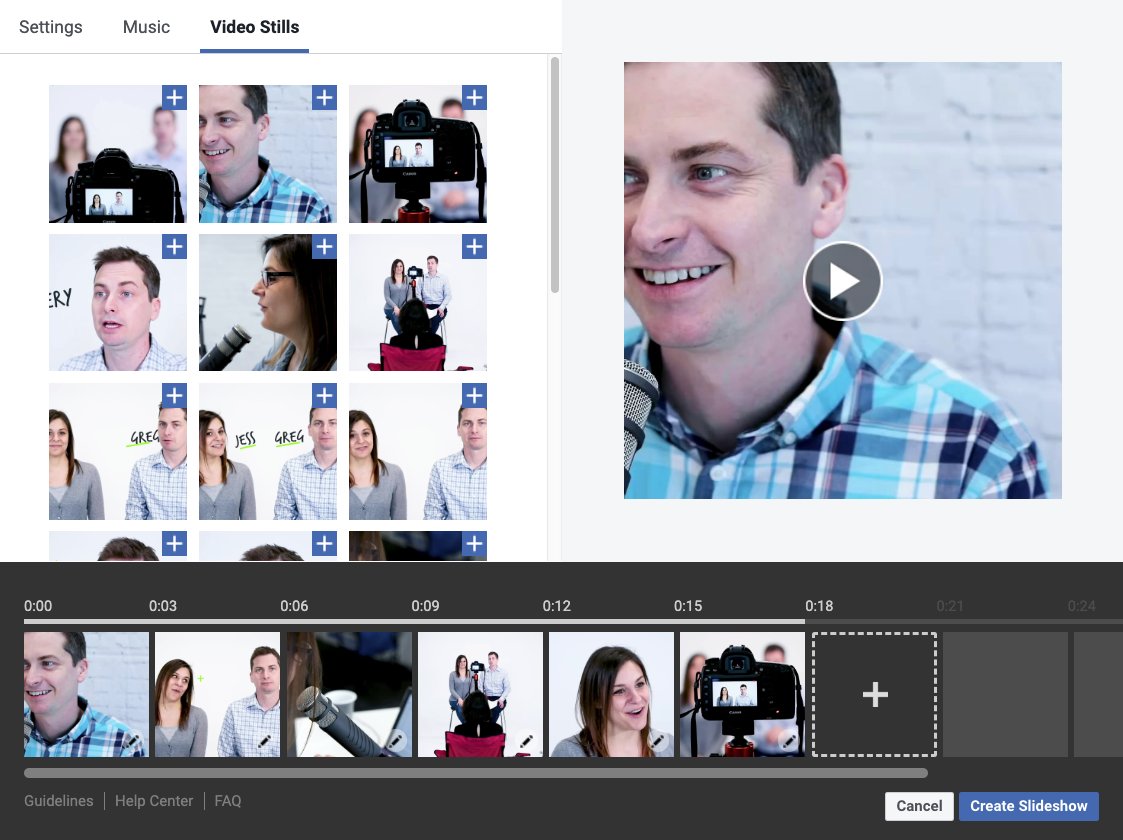Add the camera still using its plus icon

pos(174,98)
